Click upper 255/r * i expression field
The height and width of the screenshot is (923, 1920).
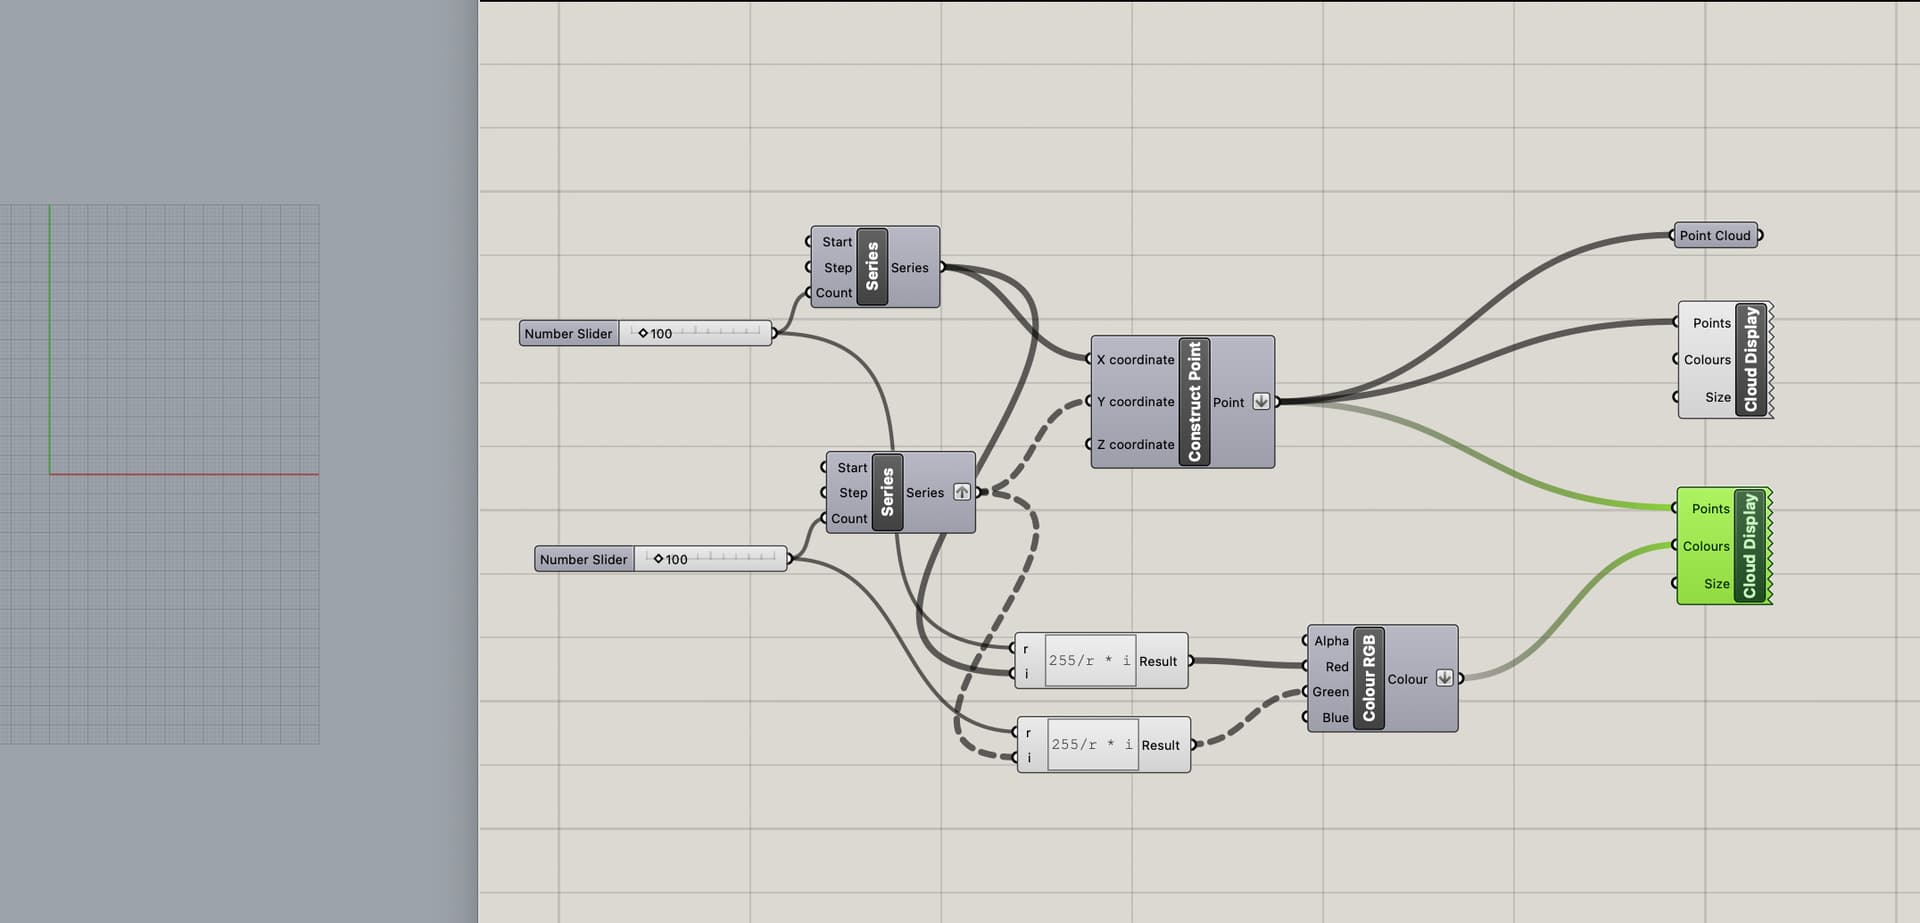[x=1090, y=660]
